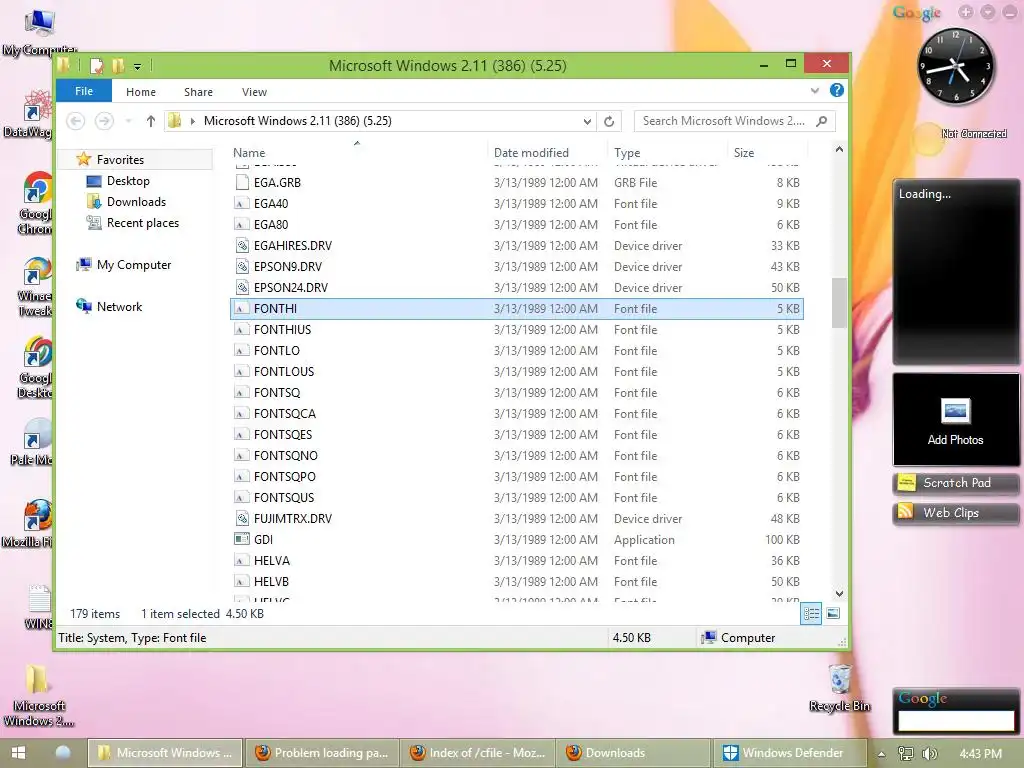
Task: Switch to the Large icons view toggle
Action: 833,613
